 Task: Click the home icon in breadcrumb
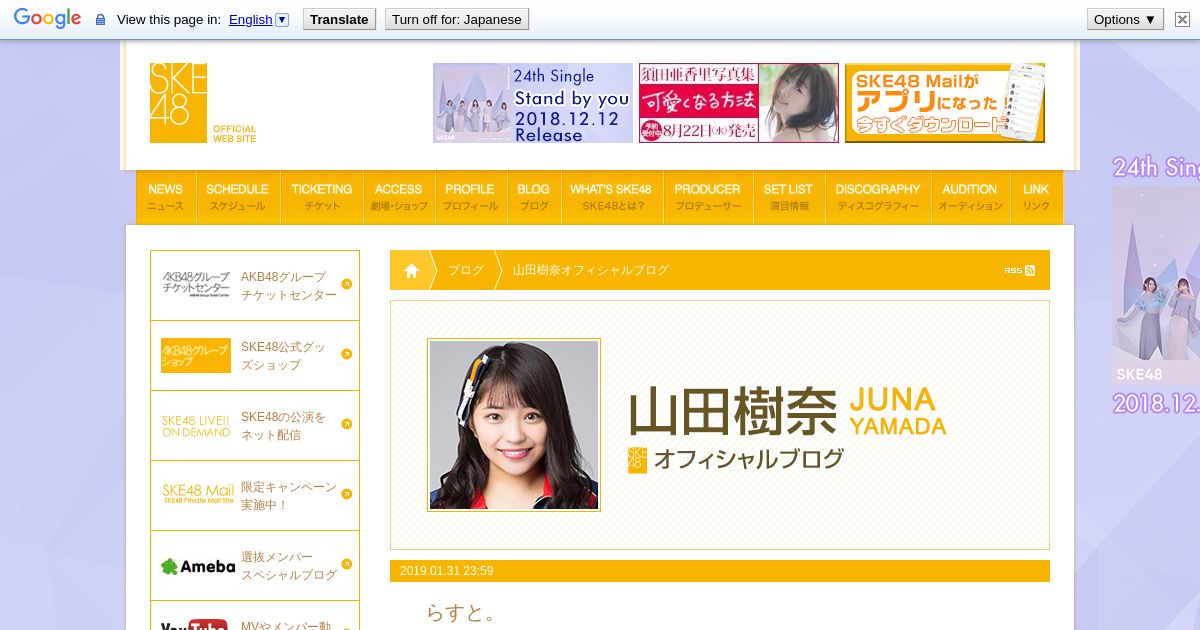(411, 270)
